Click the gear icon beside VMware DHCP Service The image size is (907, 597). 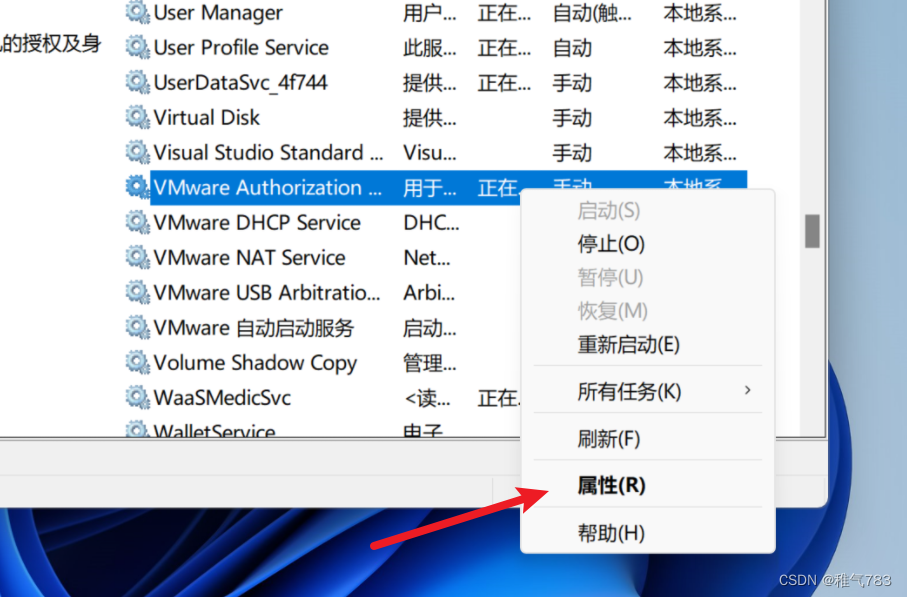(x=138, y=222)
